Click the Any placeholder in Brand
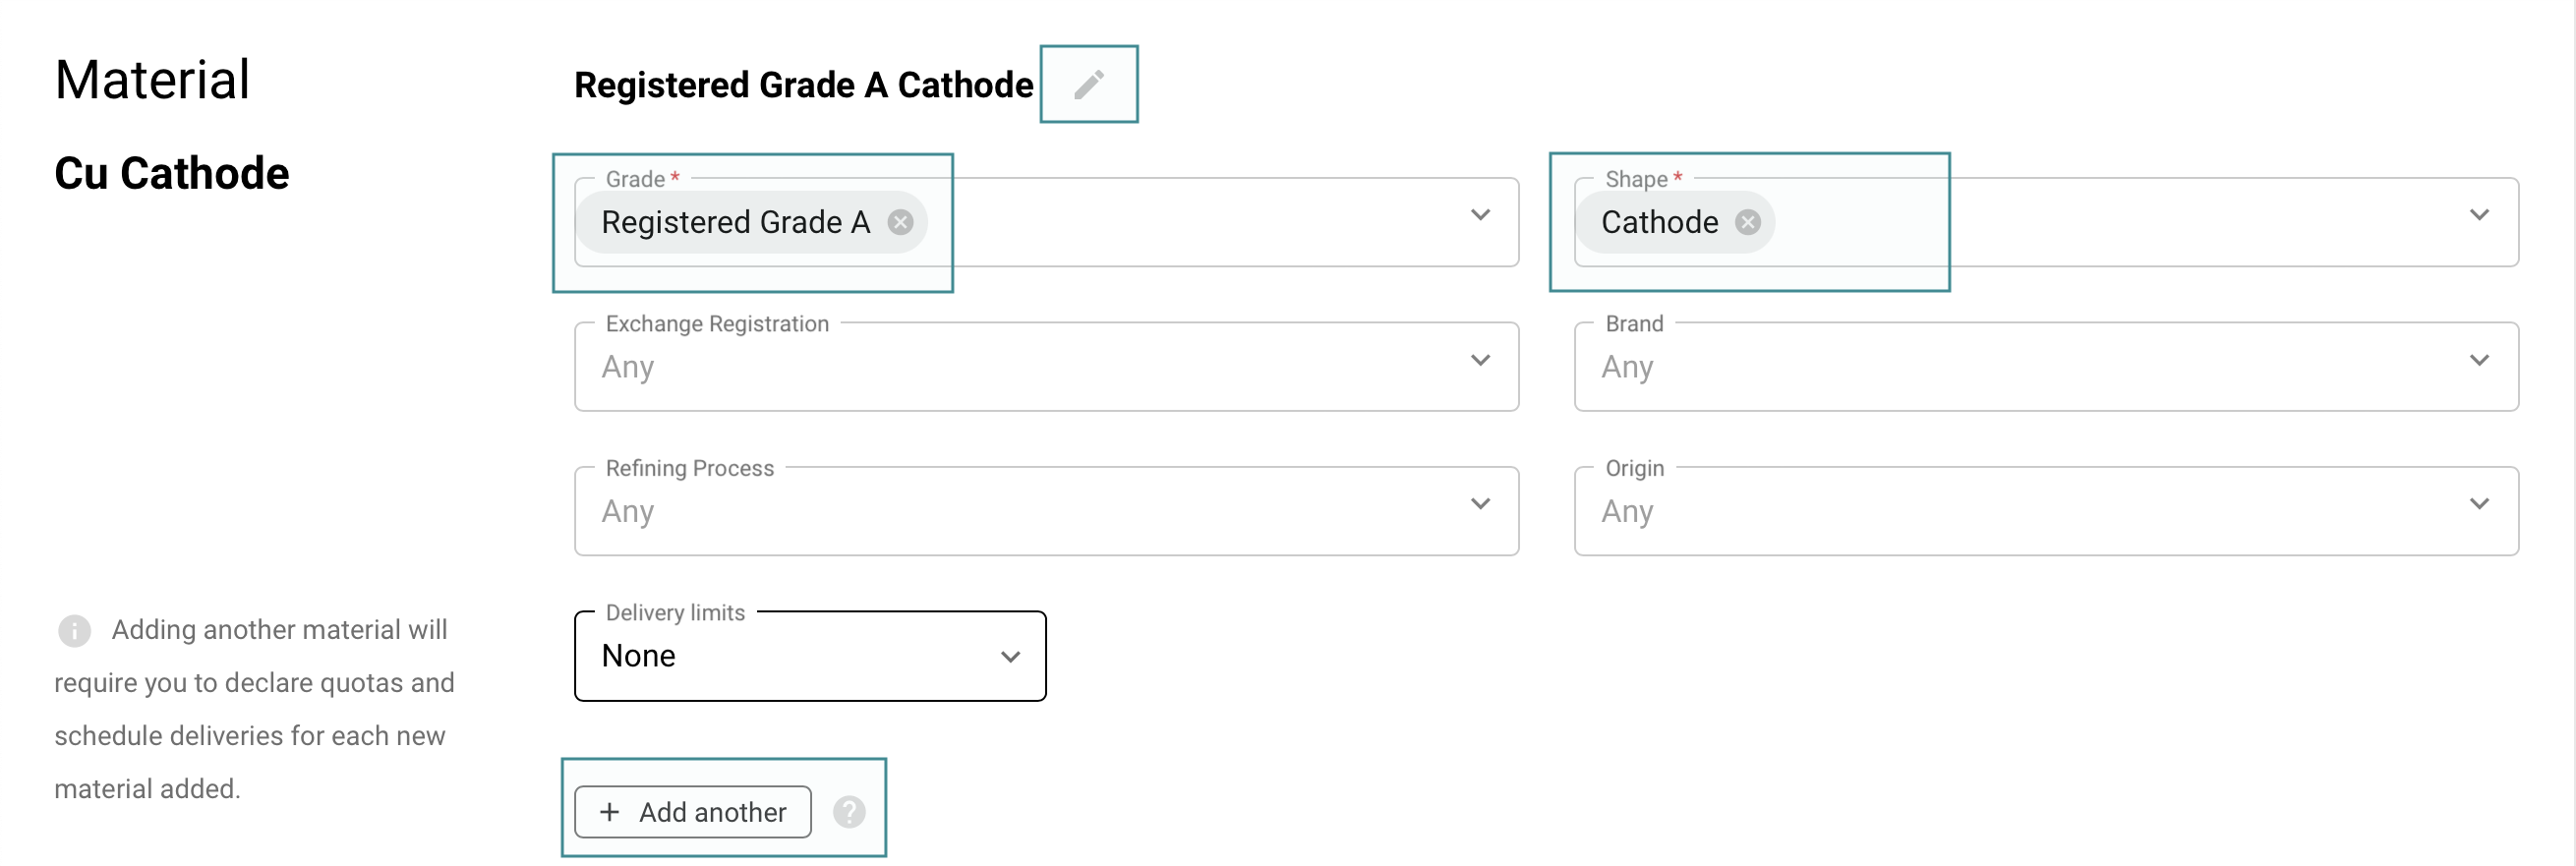2576x866 pixels. coord(1627,367)
